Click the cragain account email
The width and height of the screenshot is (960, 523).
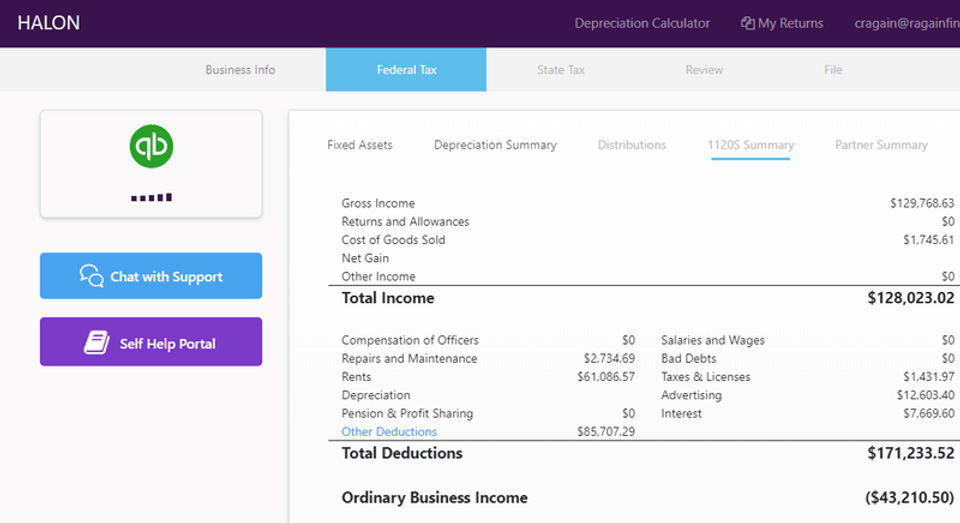pyautogui.click(x=907, y=23)
